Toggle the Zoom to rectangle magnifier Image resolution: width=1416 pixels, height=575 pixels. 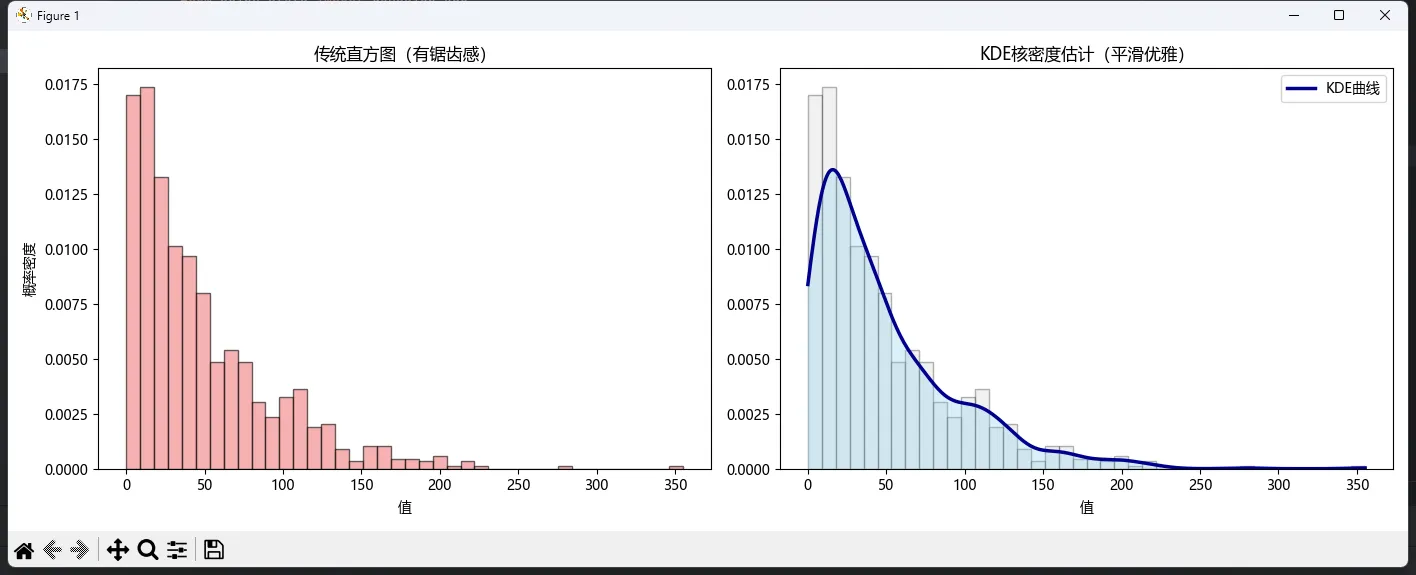pyautogui.click(x=148, y=550)
